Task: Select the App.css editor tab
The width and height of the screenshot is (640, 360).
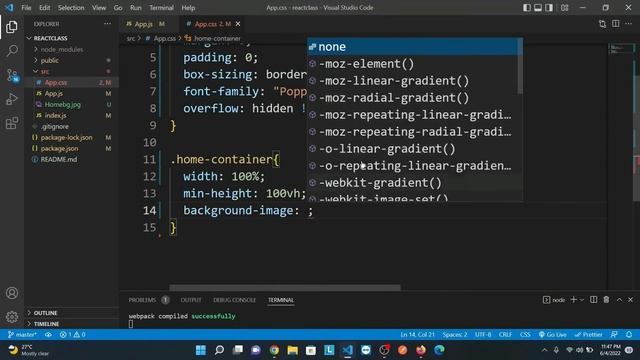Action: pyautogui.click(x=211, y=24)
